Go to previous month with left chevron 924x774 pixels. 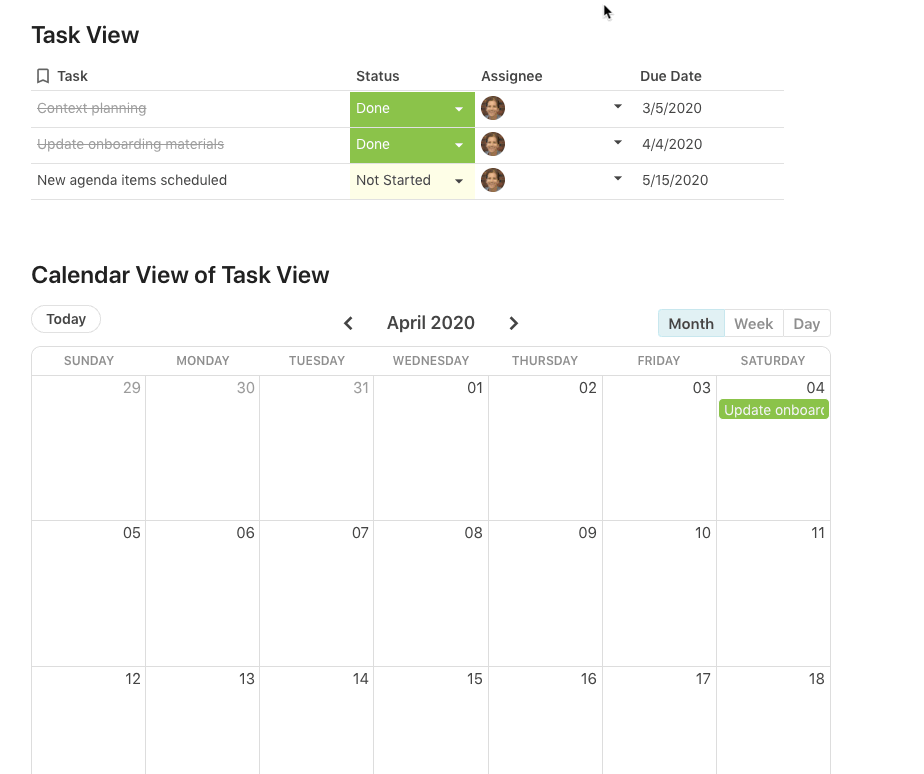(x=348, y=323)
